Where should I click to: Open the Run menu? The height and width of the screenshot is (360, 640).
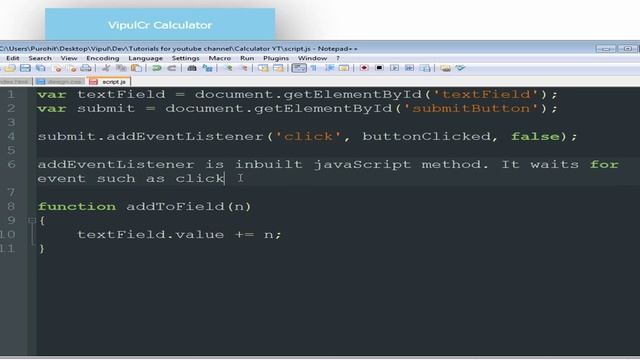point(247,58)
